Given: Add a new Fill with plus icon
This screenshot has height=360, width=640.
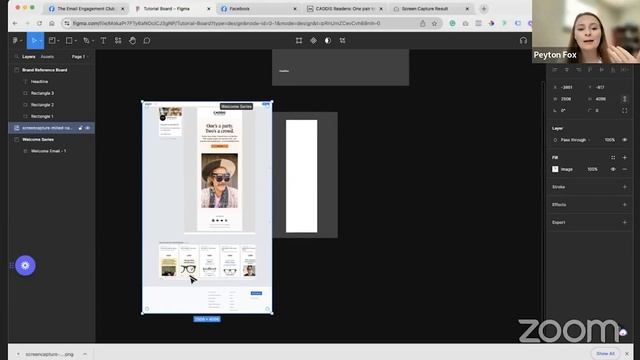Looking at the screenshot, I should pos(624,158).
